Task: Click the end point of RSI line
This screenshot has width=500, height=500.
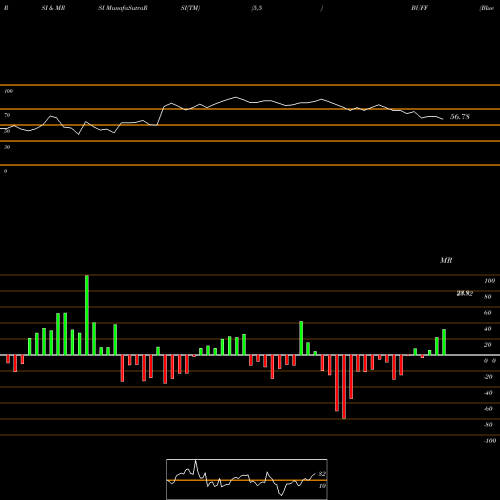Action: click(443, 119)
